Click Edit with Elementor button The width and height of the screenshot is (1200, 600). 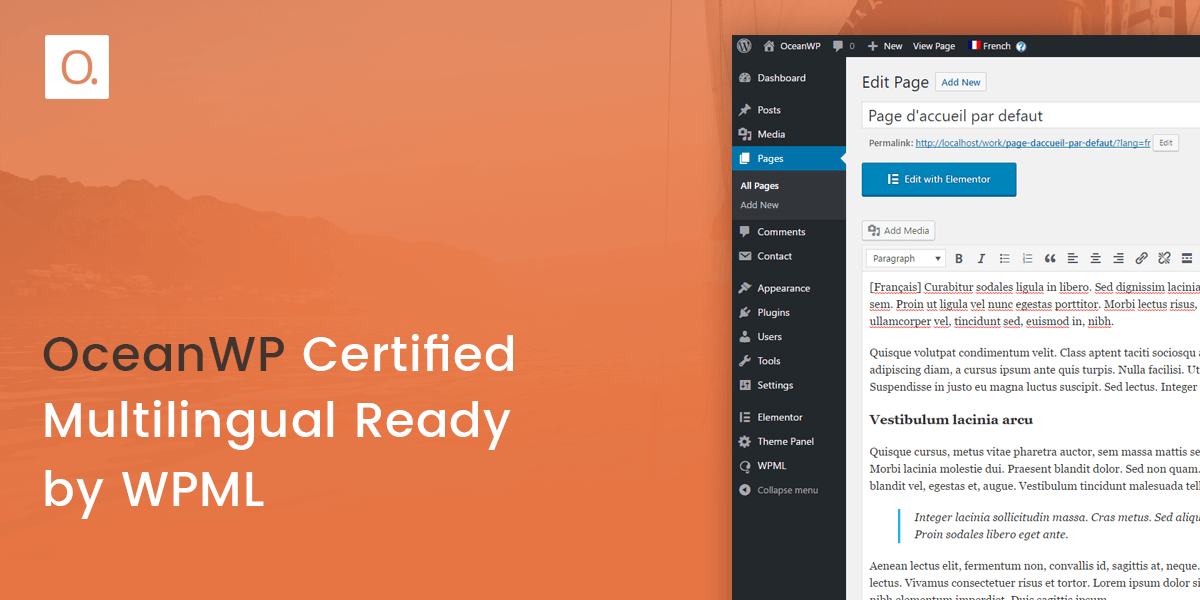pyautogui.click(x=939, y=180)
